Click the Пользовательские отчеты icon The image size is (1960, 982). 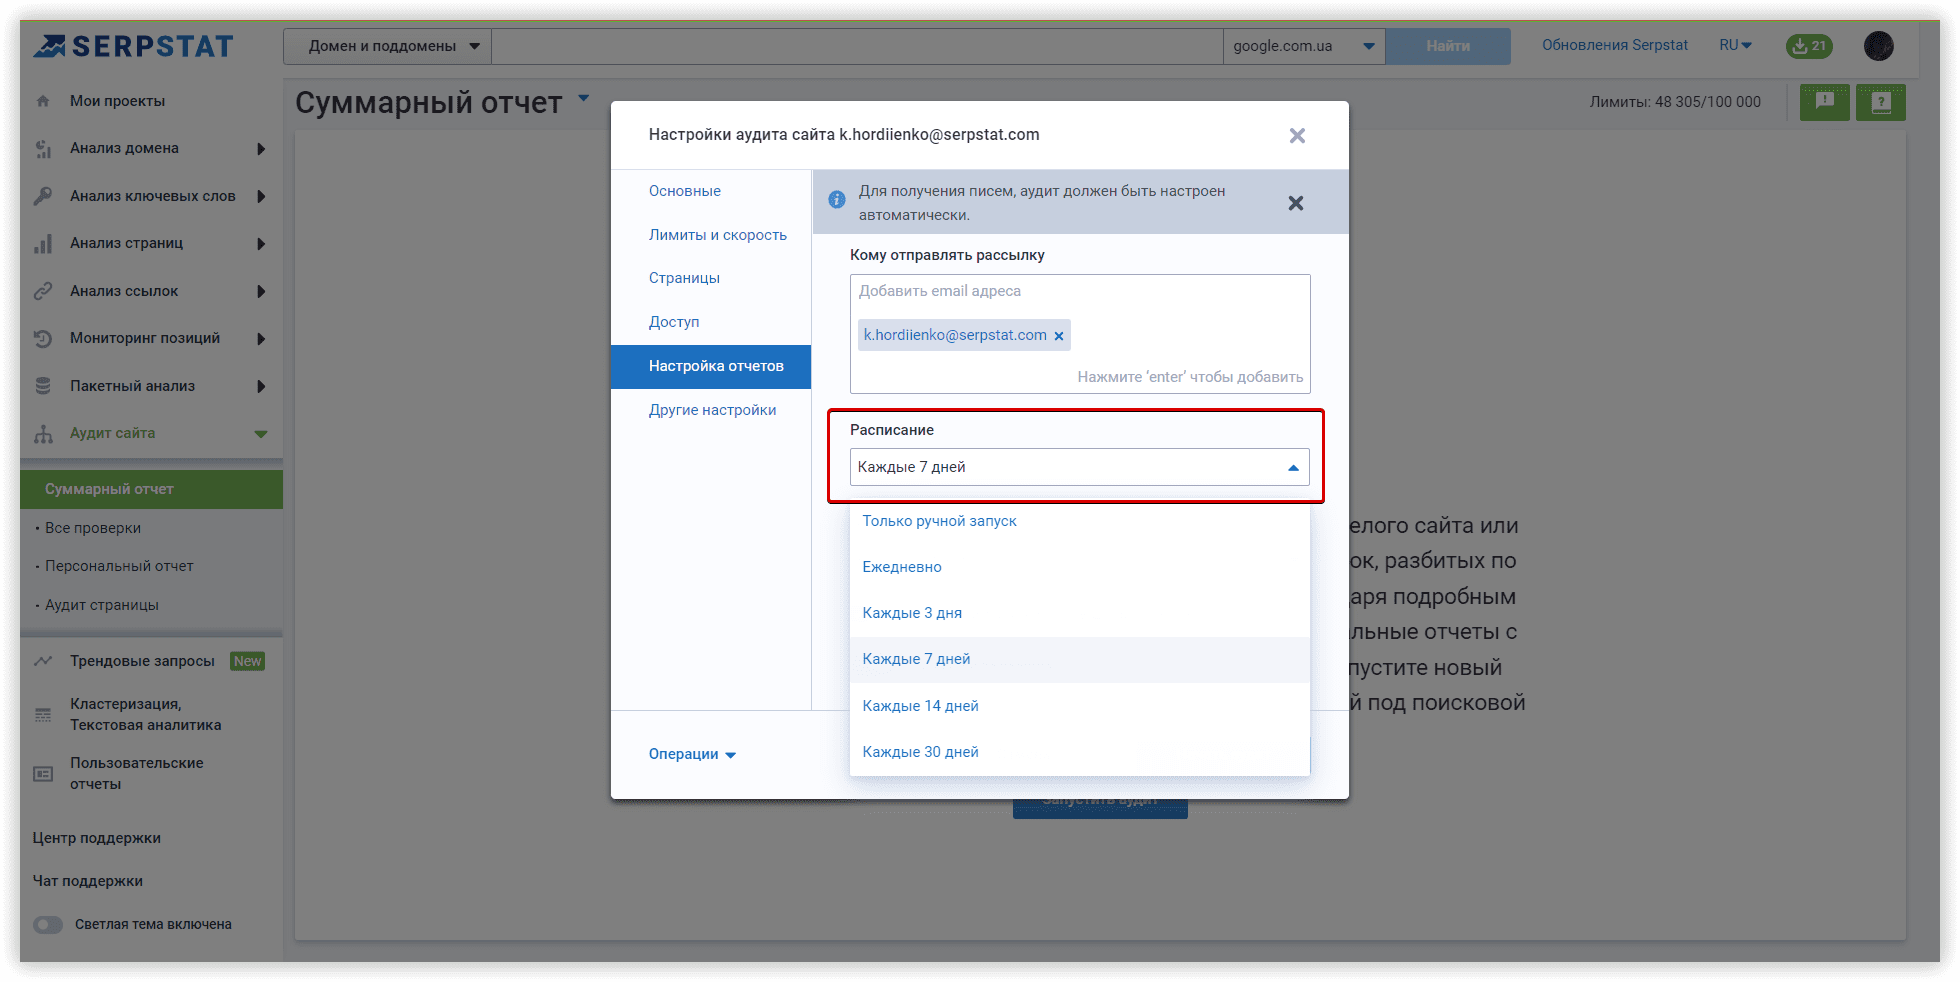pos(43,774)
